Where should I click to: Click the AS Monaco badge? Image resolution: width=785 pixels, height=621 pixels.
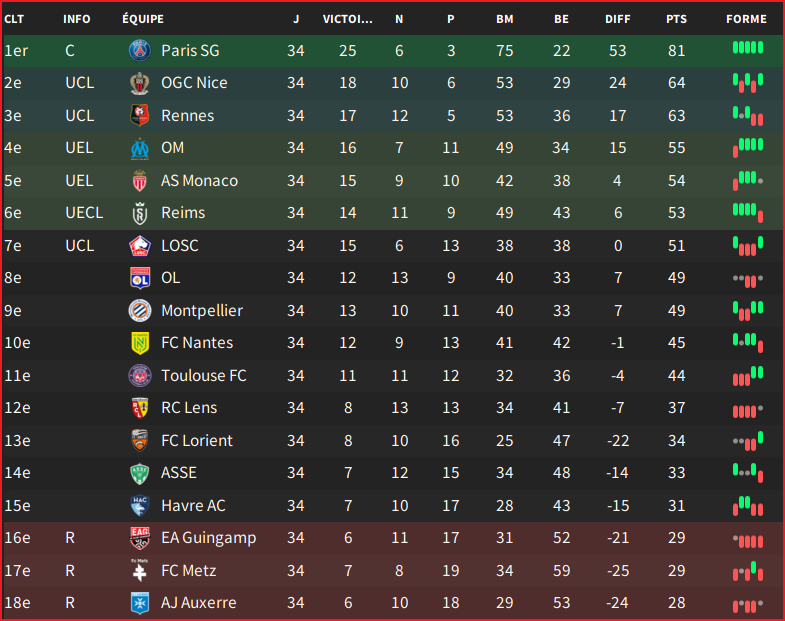[140, 181]
